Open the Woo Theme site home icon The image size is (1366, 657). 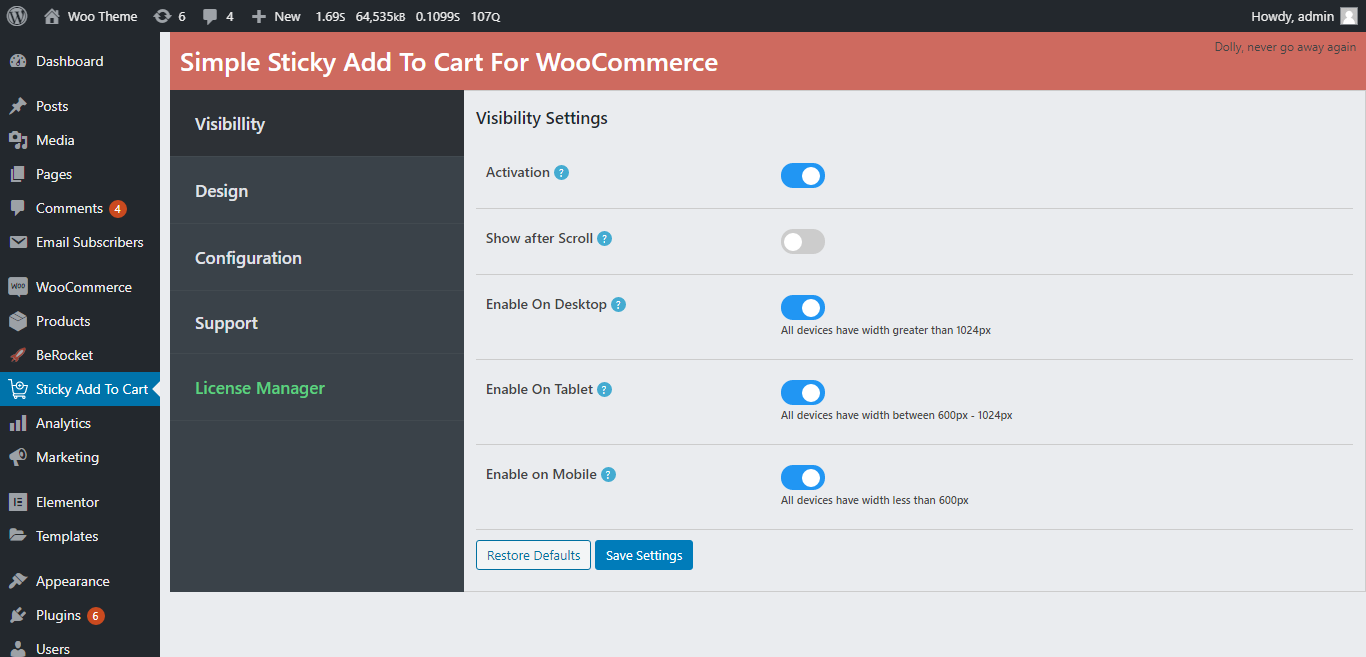pyautogui.click(x=52, y=16)
